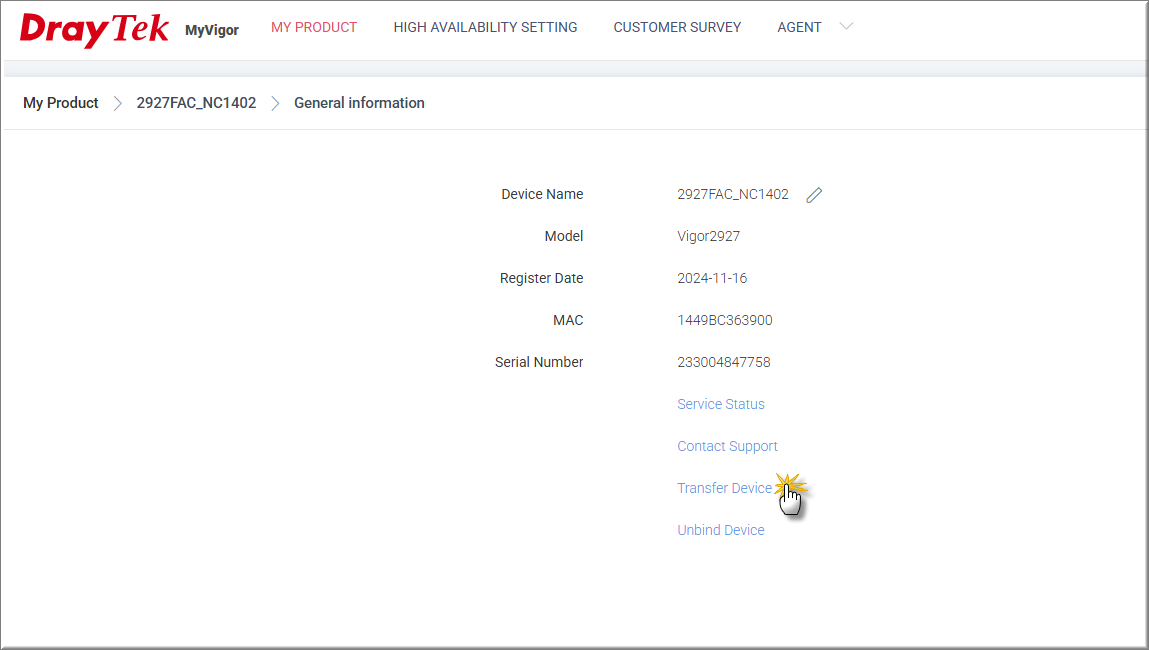Select model value Vigor2927
1149x650 pixels.
709,236
